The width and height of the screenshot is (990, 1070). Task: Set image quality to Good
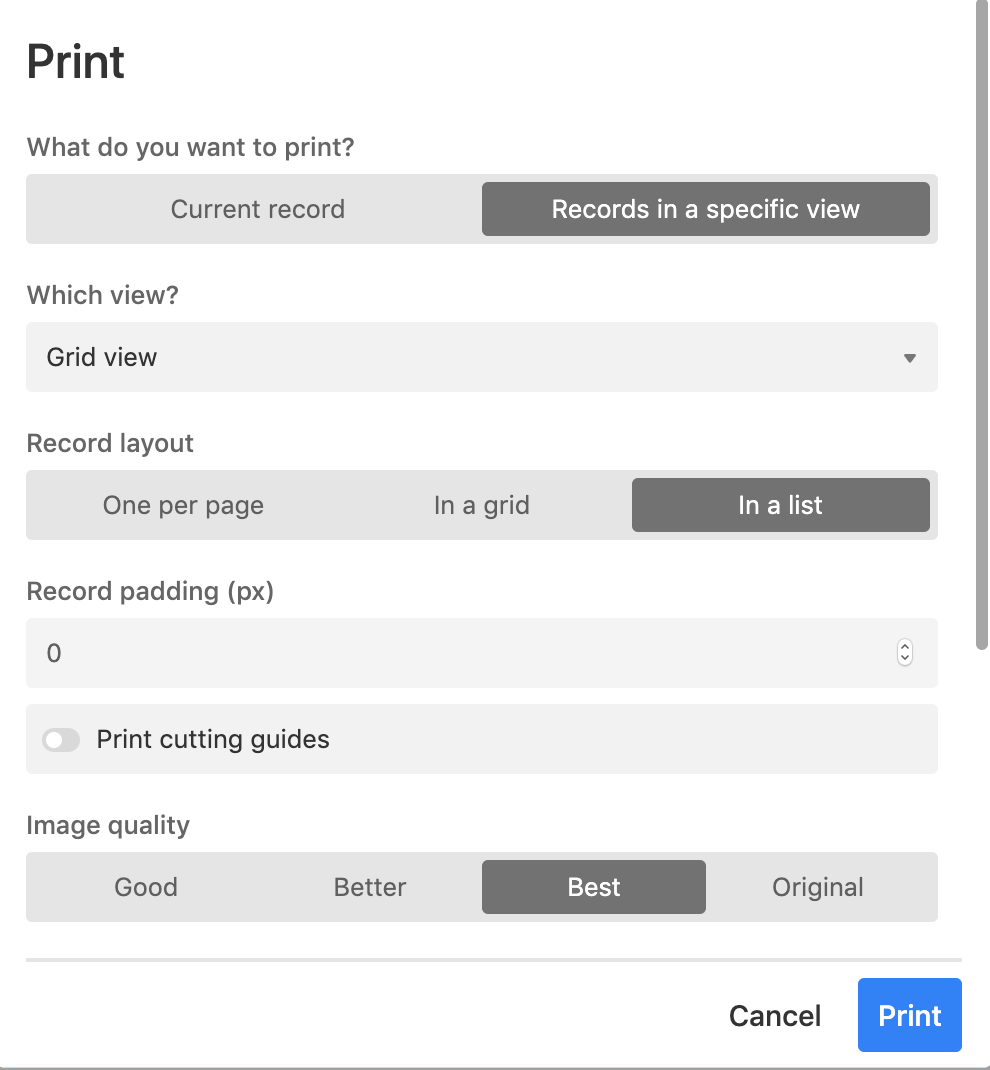[x=146, y=887]
